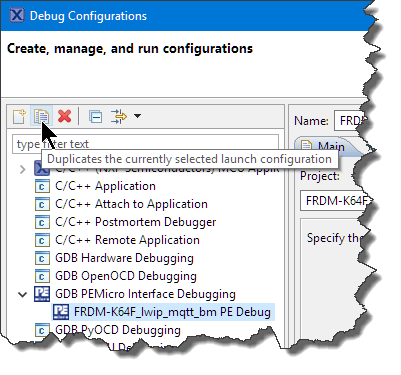Select GDB OpenOCD Debugging entry
401x375 pixels.
coord(126,276)
